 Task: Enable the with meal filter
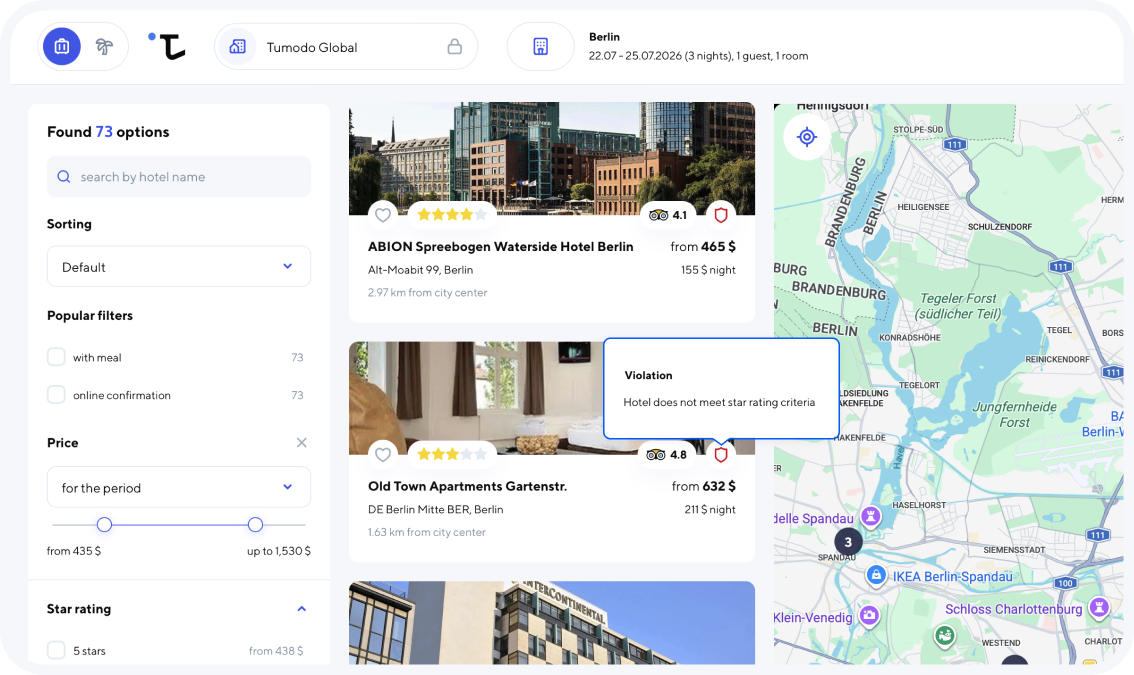click(x=56, y=357)
